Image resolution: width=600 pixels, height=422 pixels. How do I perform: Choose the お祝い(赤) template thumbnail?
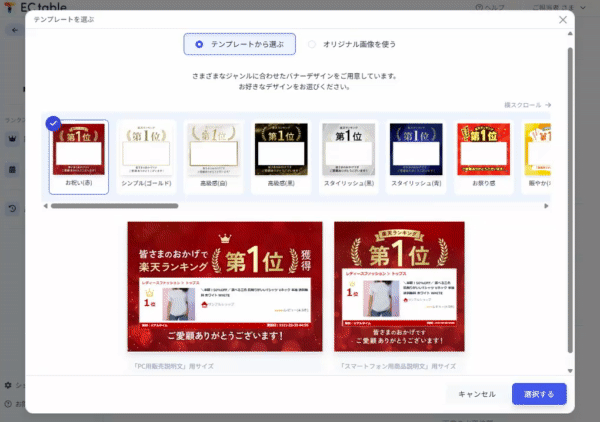(79, 157)
